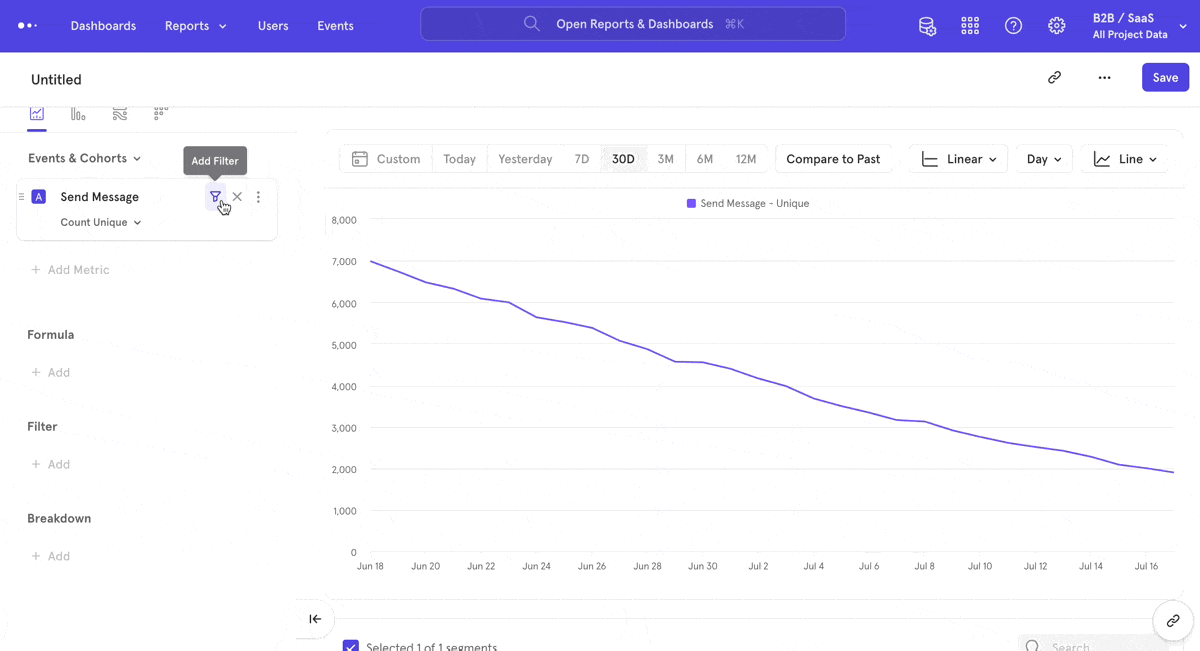Open the Send Message three-dot options menu
Image resolution: width=1200 pixels, height=651 pixels.
tap(258, 197)
